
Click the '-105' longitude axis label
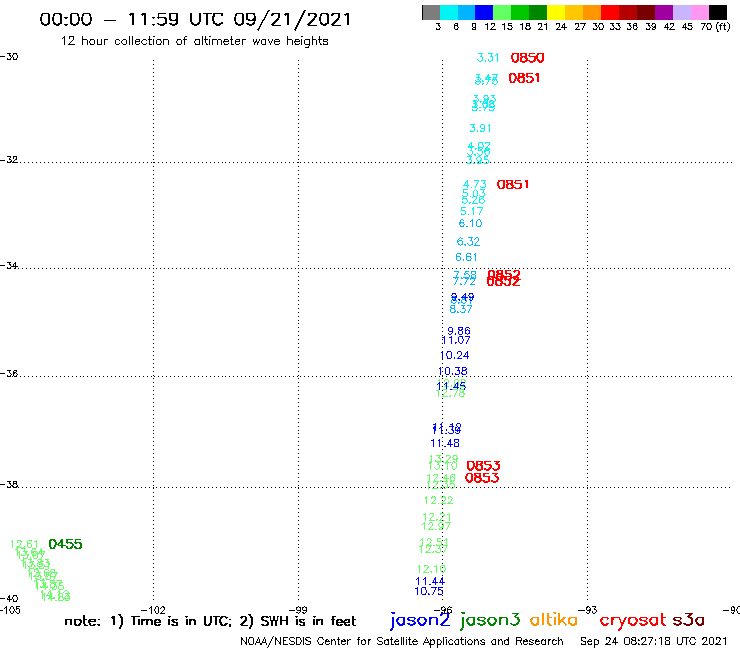point(10,610)
